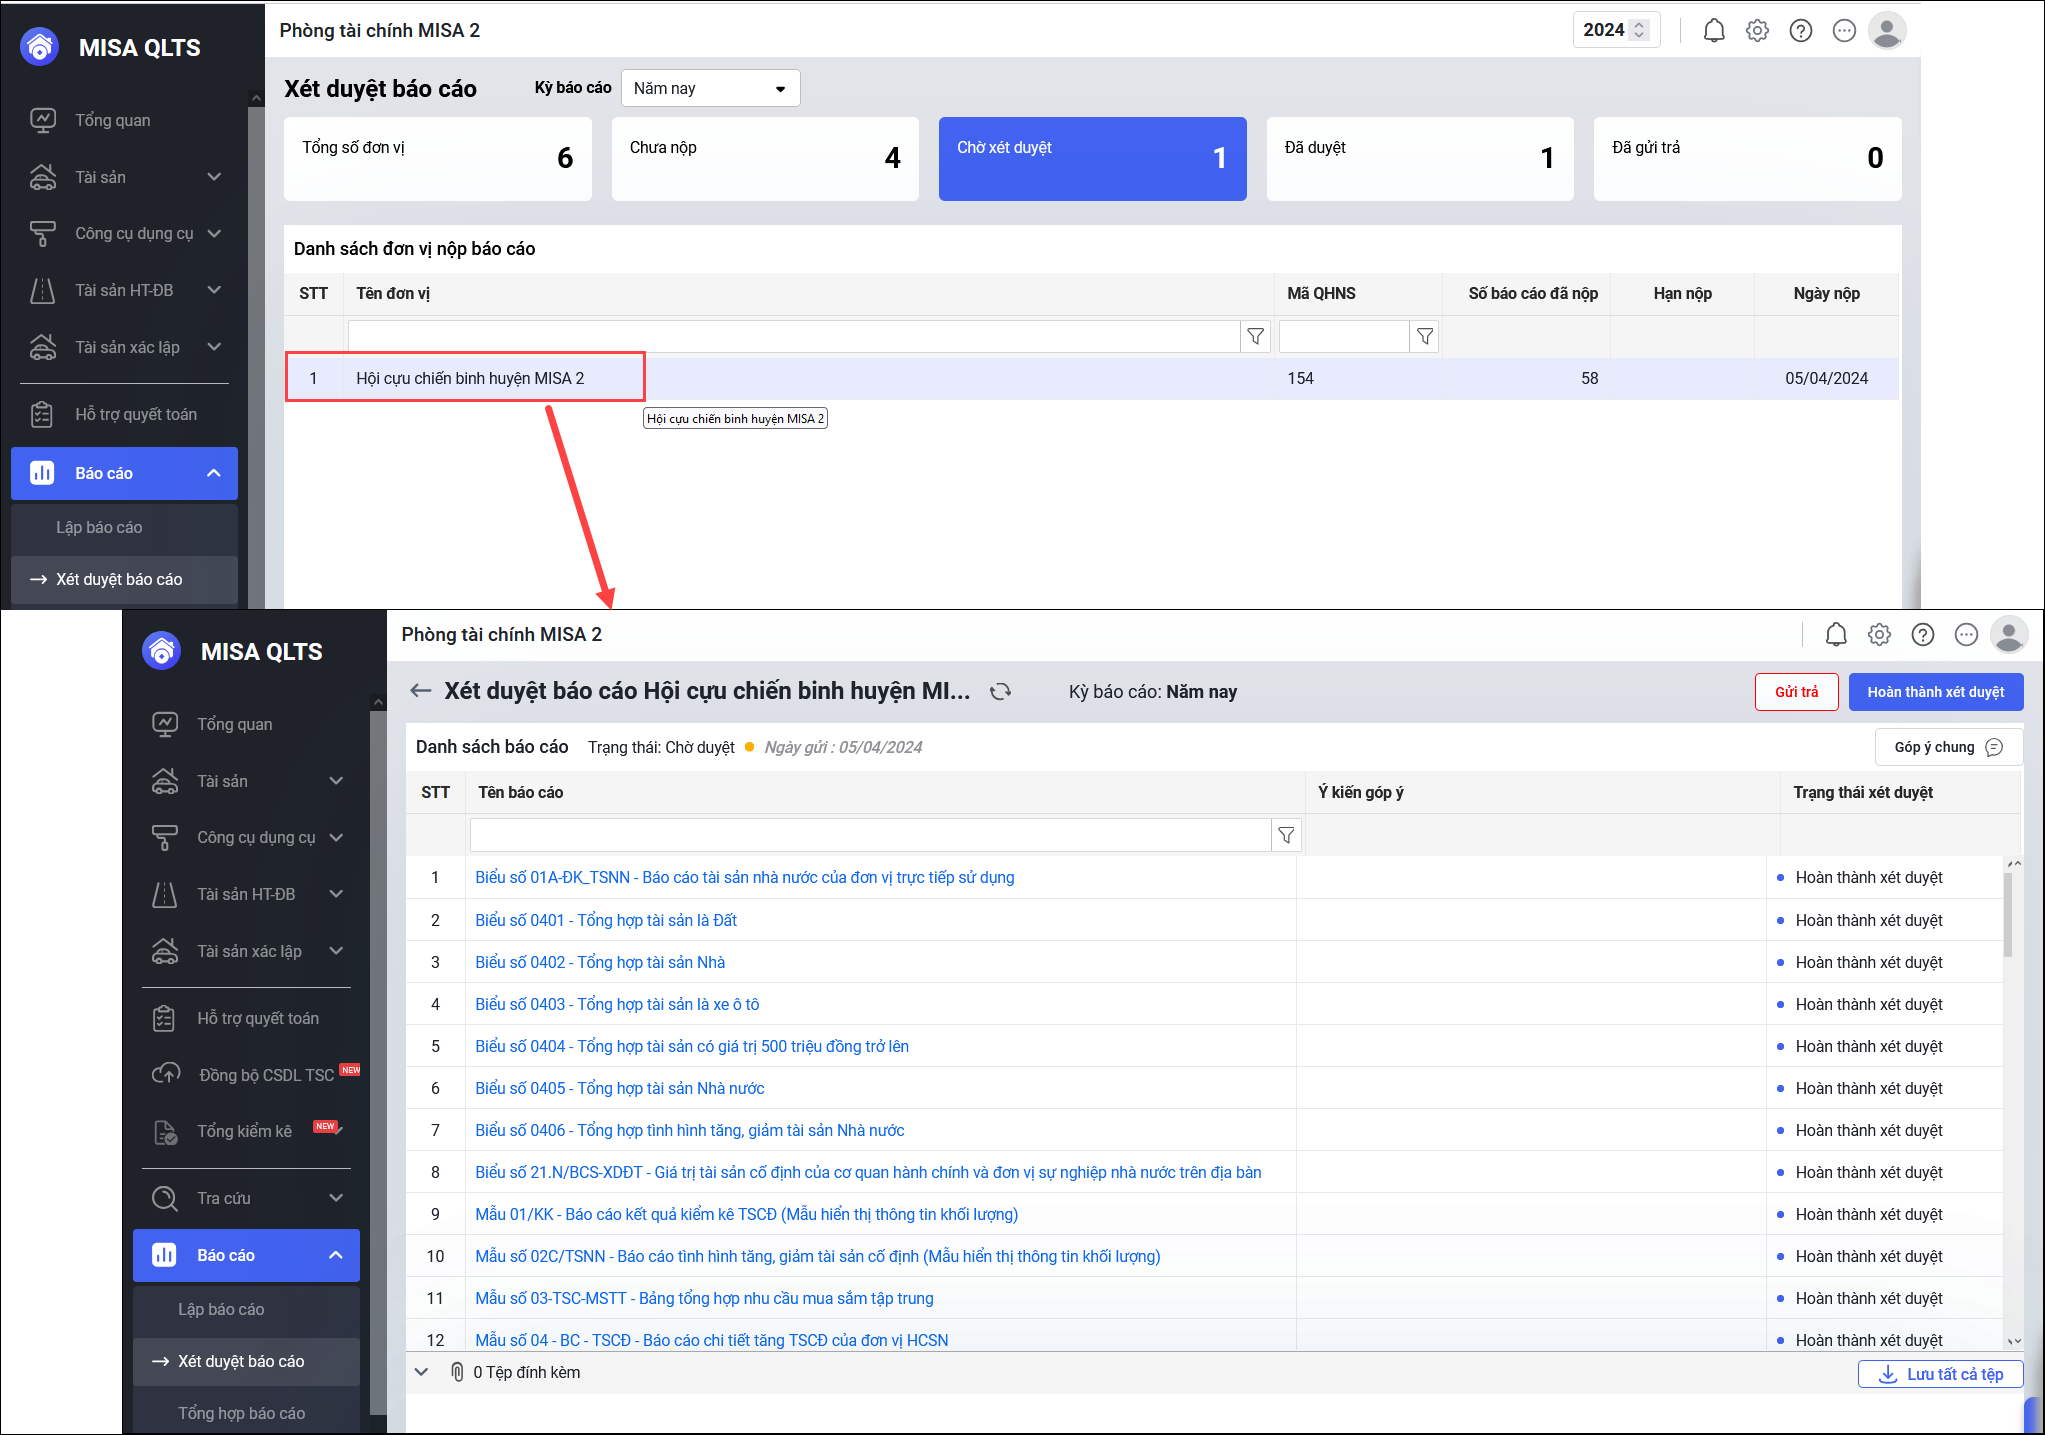Click the help question mark icon
Screen dimensions: 2045x1435
click(x=1800, y=31)
